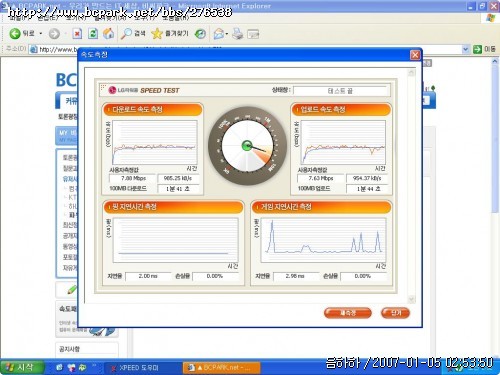This screenshot has height=375, width=500.
Task: Open Favorites star icon
Action: pos(156,33)
